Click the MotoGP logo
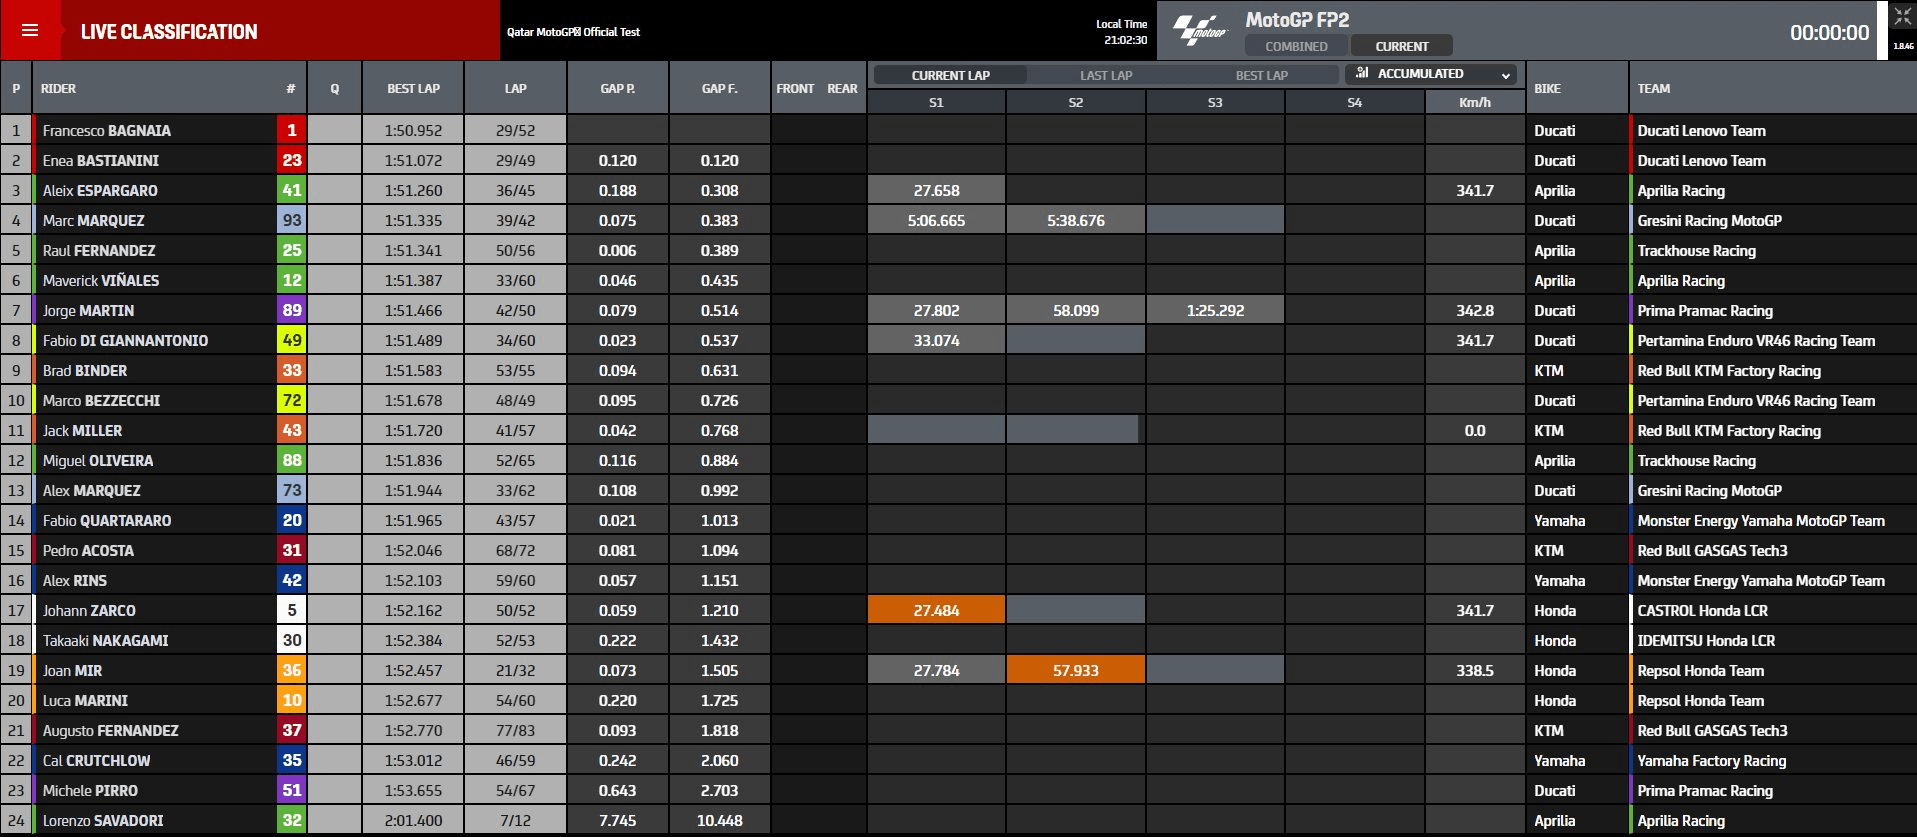The image size is (1917, 837). (x=1200, y=30)
